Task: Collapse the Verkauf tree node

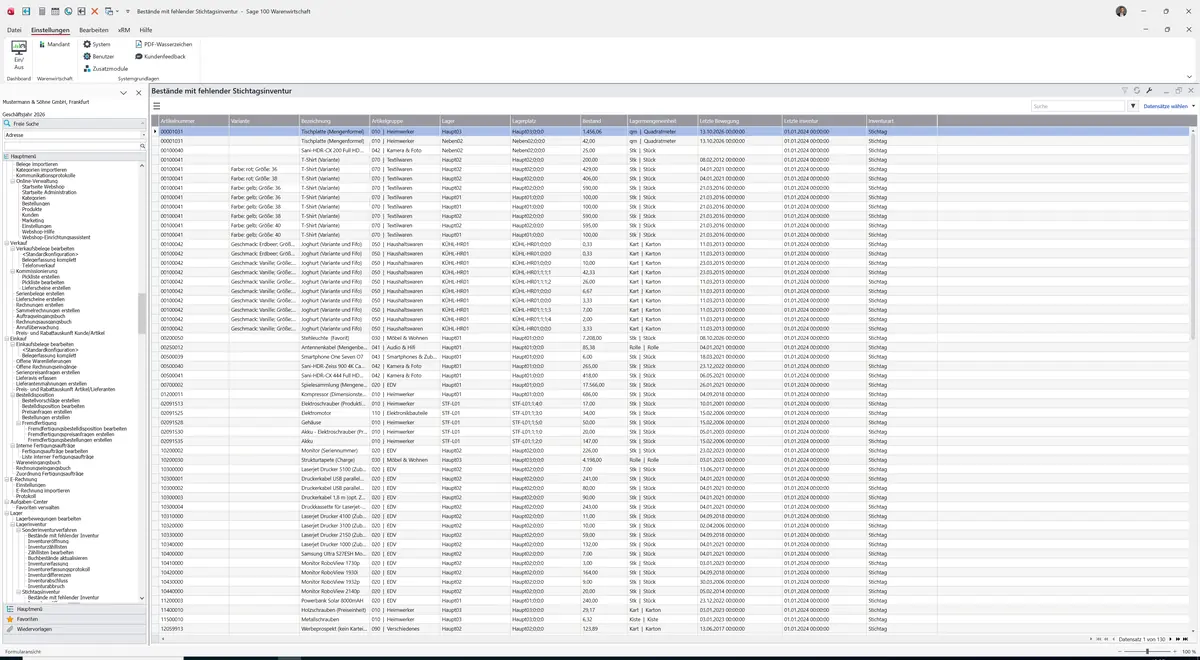Action: point(6,243)
